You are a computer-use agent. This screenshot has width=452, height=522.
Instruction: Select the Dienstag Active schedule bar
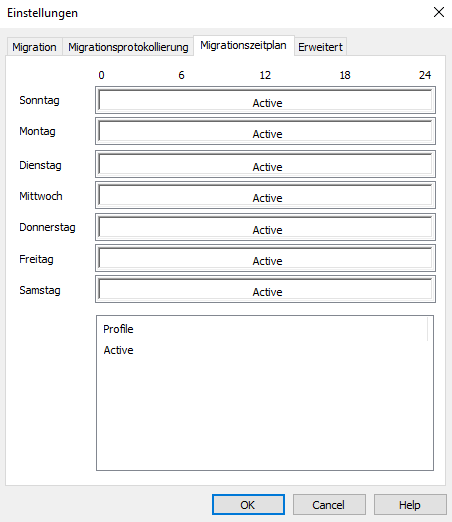(x=265, y=164)
